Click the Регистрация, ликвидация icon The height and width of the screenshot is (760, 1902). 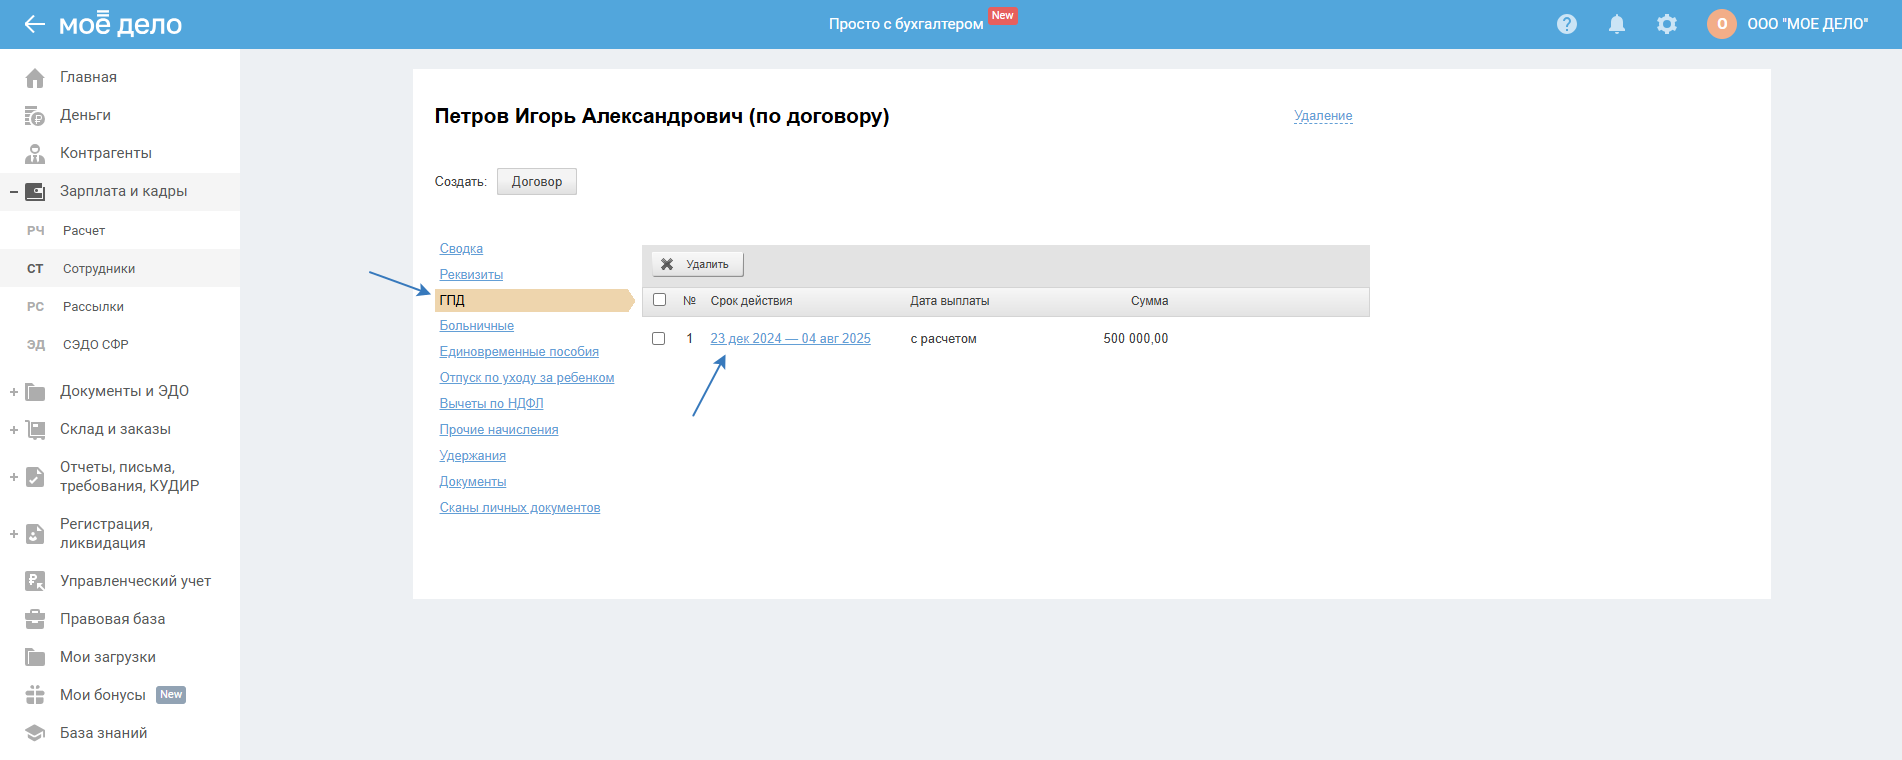click(35, 533)
